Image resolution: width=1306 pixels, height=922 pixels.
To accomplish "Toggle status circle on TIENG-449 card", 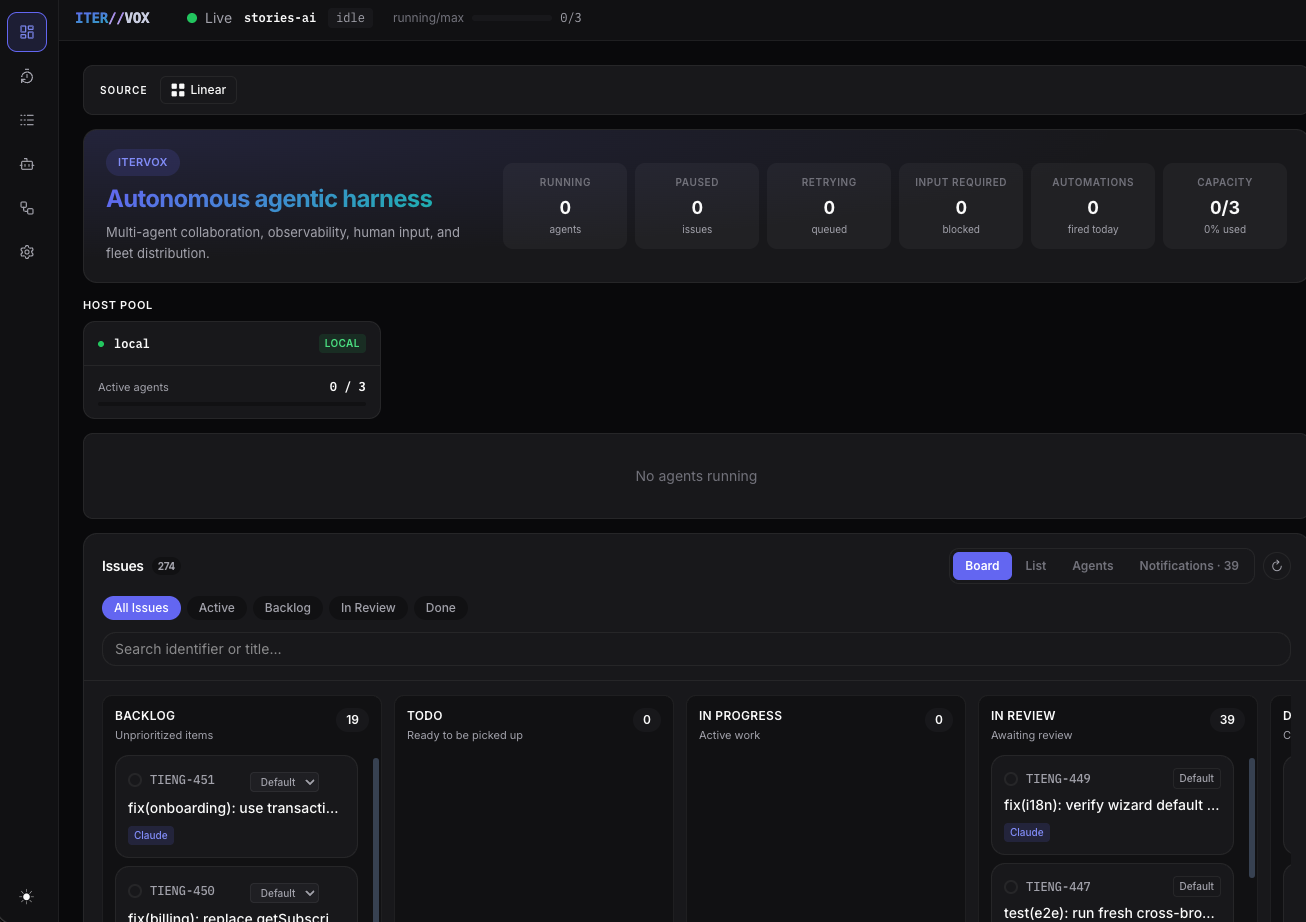I will 1011,779.
